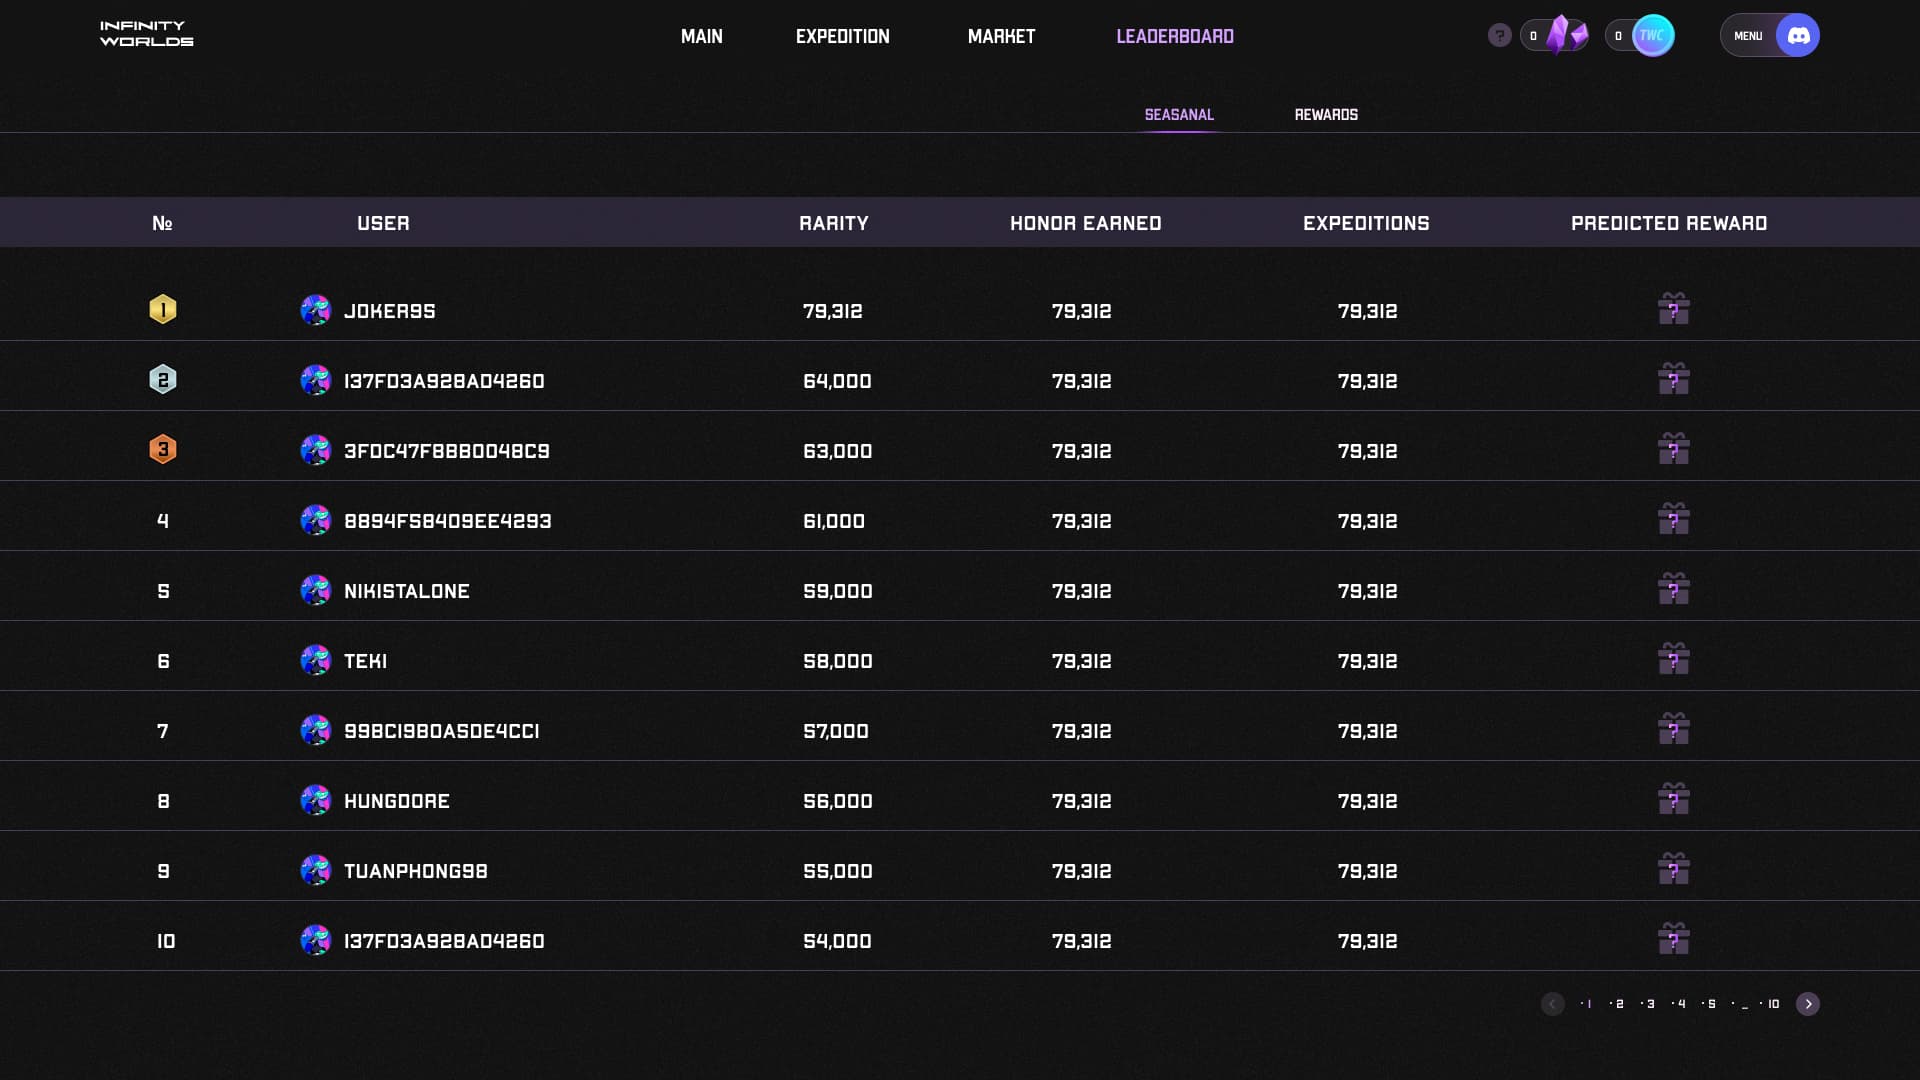Click the Discord icon button
The height and width of the screenshot is (1080, 1920).
[1797, 36]
